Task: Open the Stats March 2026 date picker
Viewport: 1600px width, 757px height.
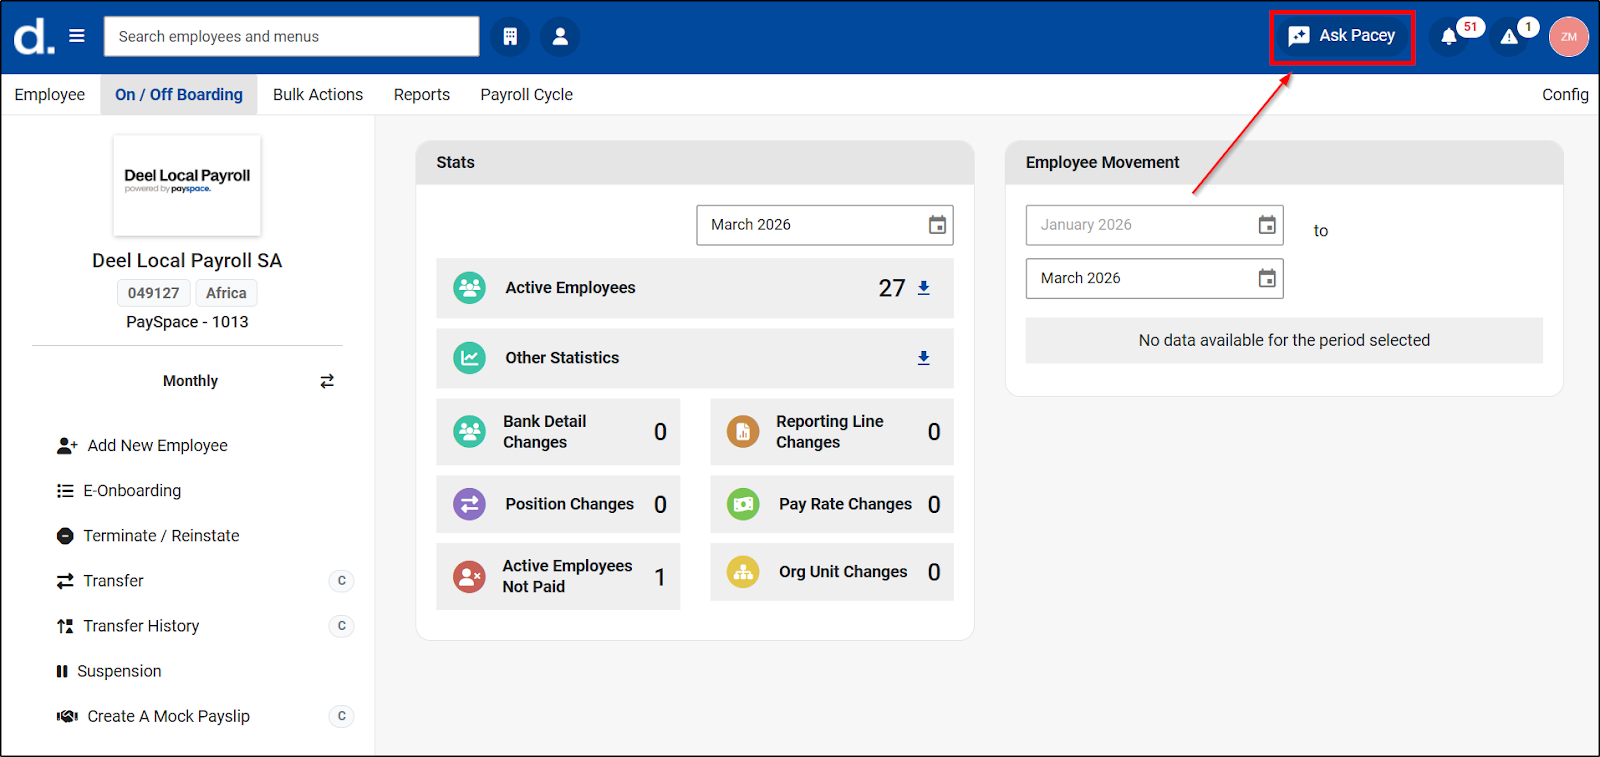Action: tap(937, 225)
